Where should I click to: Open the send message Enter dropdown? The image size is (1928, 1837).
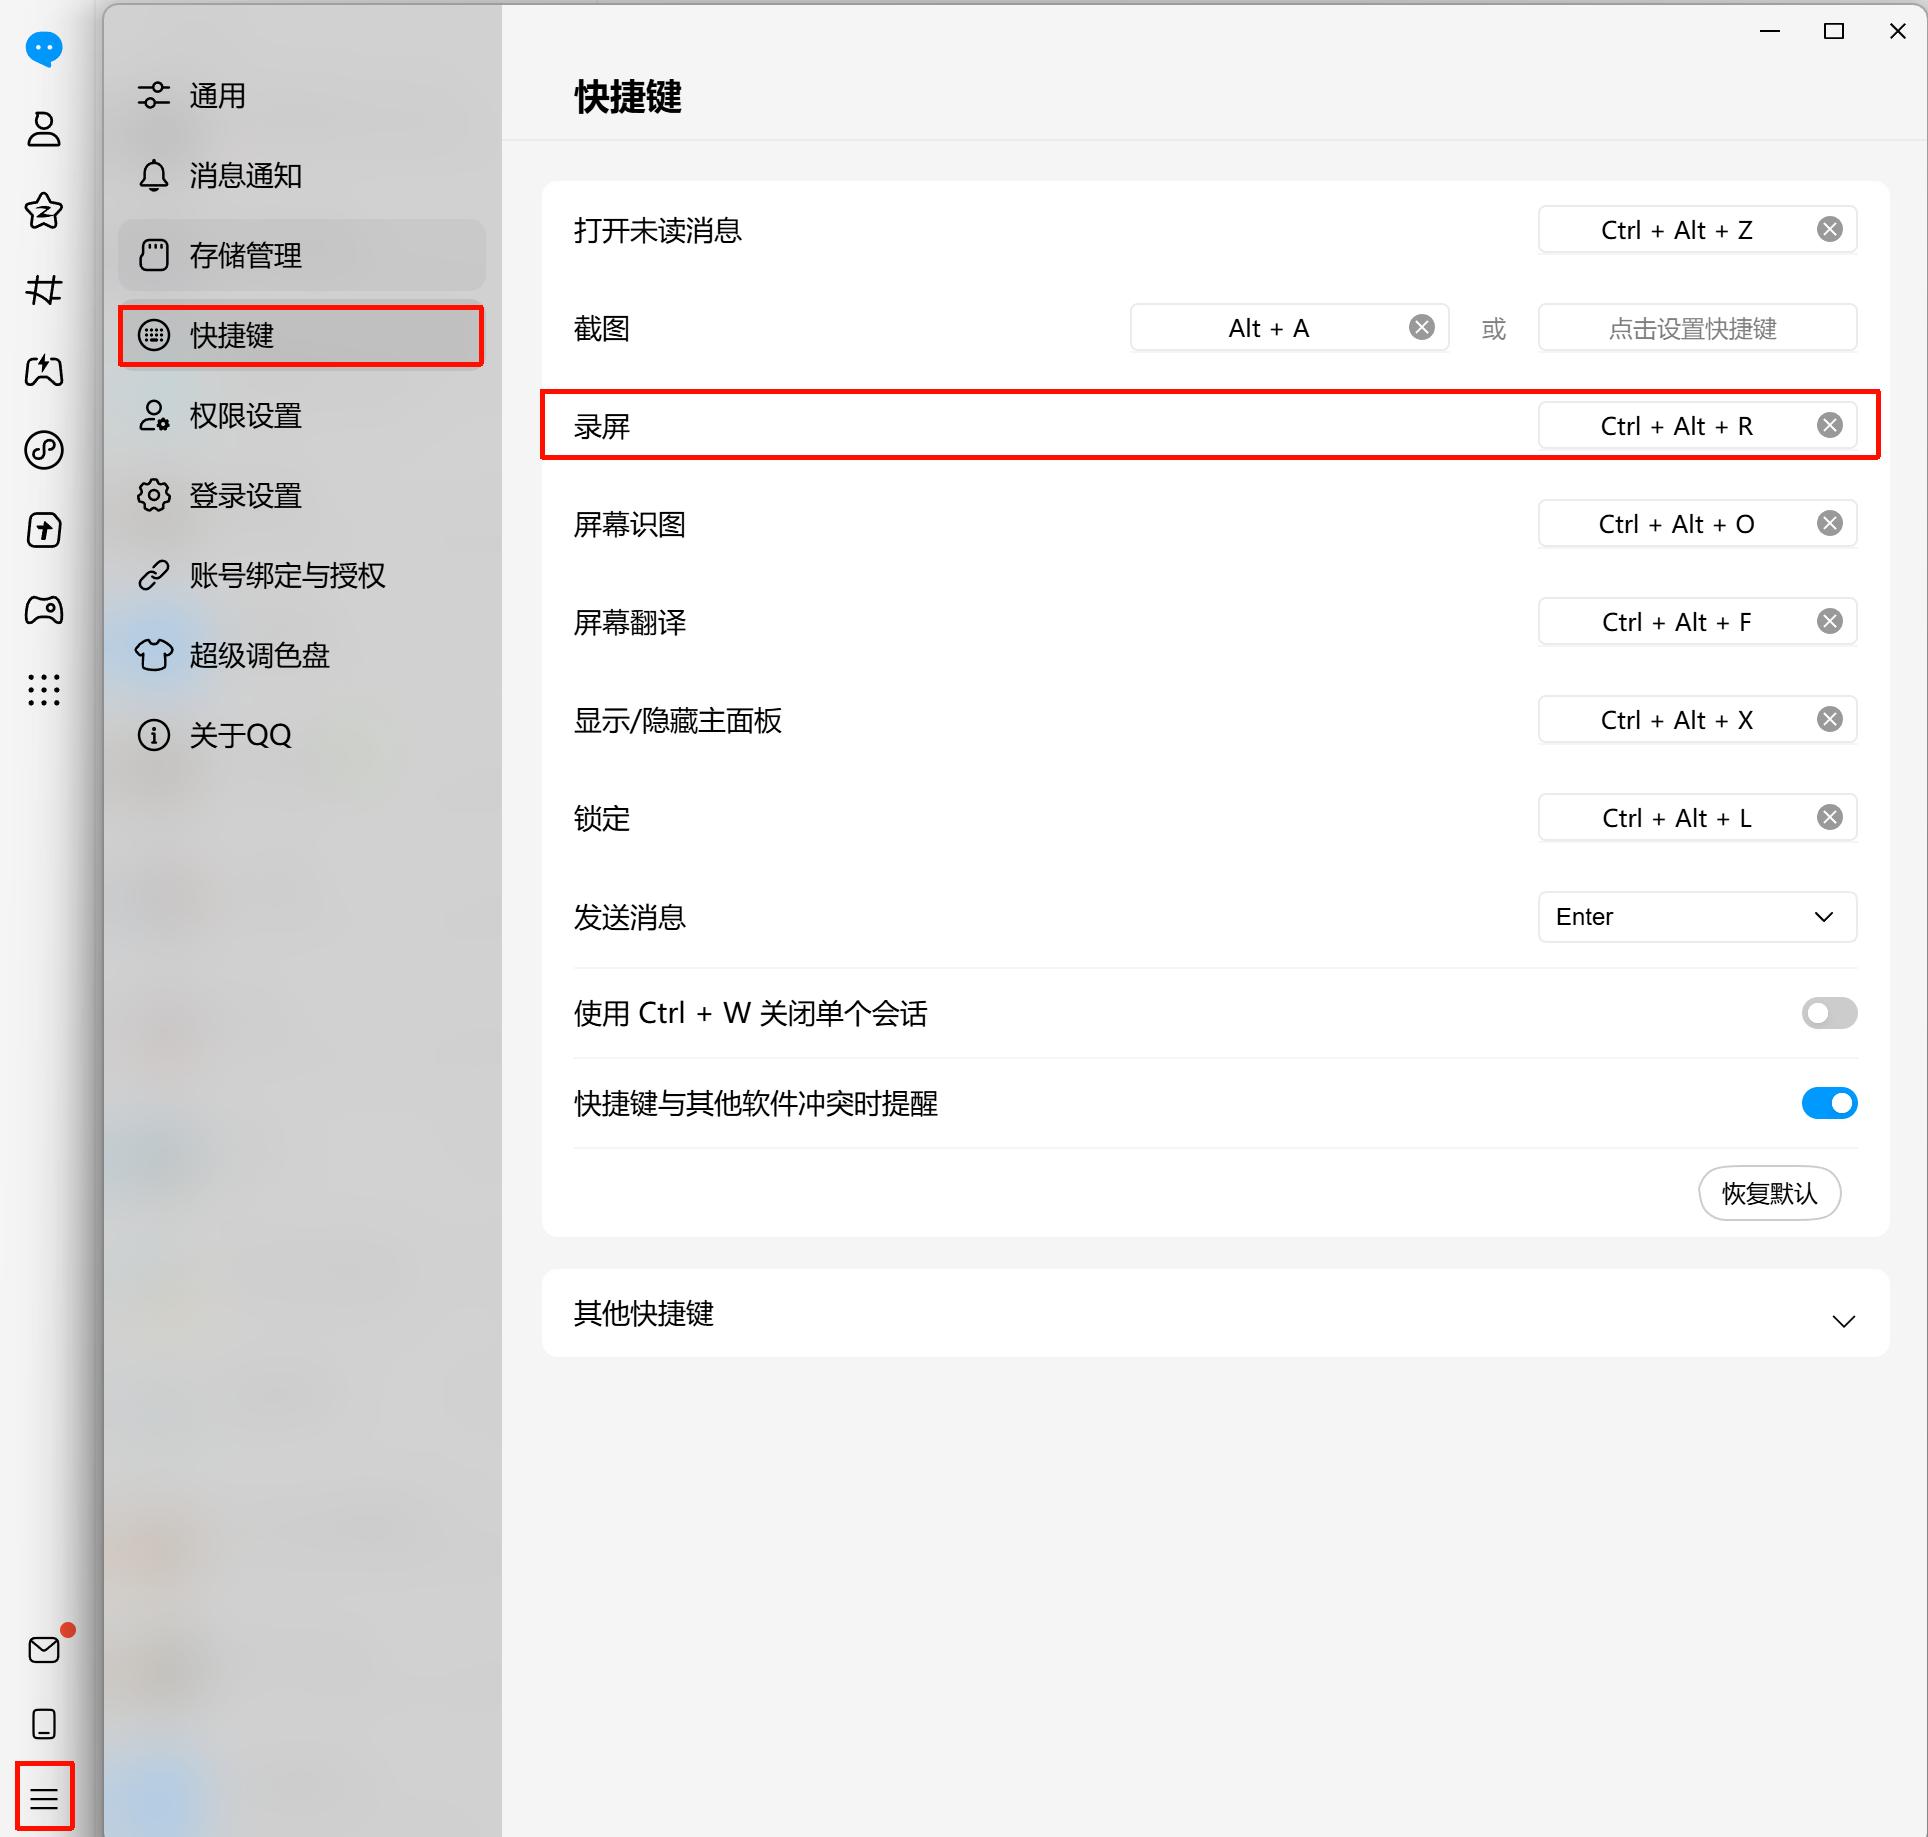(x=1696, y=917)
